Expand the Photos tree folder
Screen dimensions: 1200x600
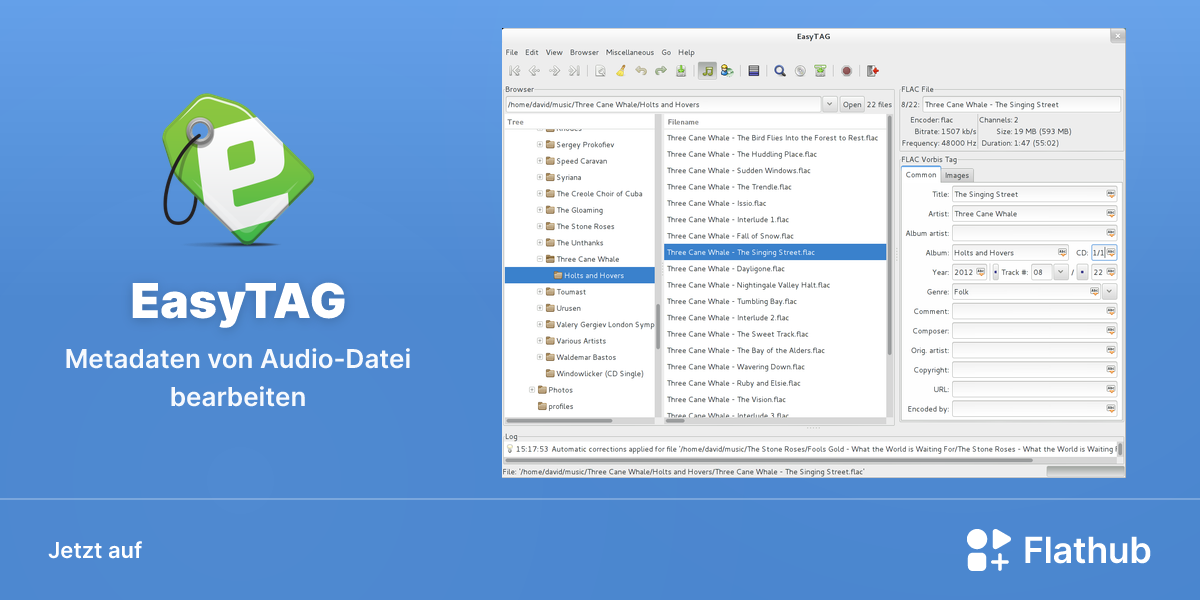click(532, 390)
